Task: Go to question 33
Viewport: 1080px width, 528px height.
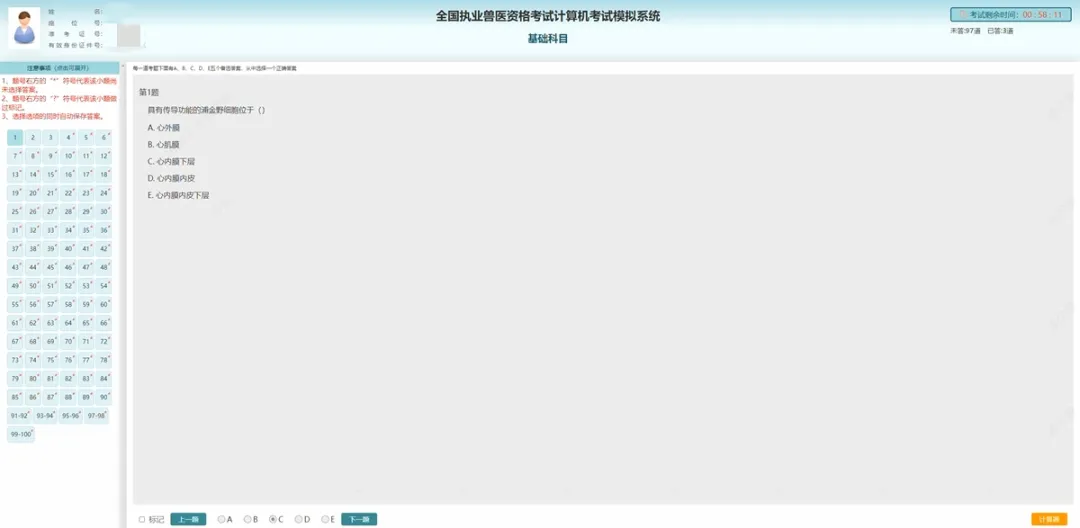Action: 50,231
